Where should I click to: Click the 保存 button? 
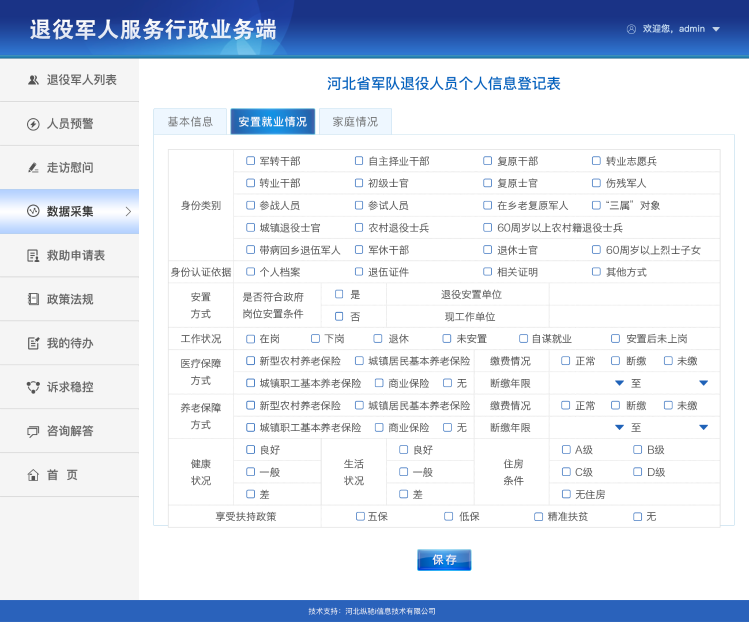[444, 560]
